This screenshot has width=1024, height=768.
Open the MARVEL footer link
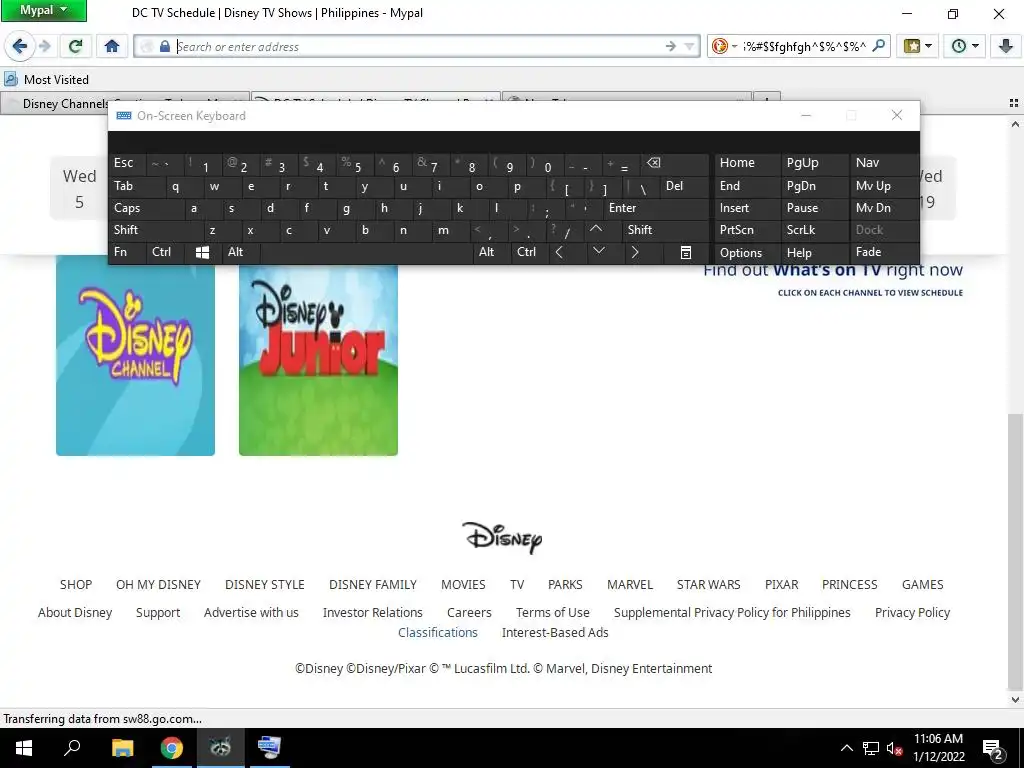(x=630, y=584)
